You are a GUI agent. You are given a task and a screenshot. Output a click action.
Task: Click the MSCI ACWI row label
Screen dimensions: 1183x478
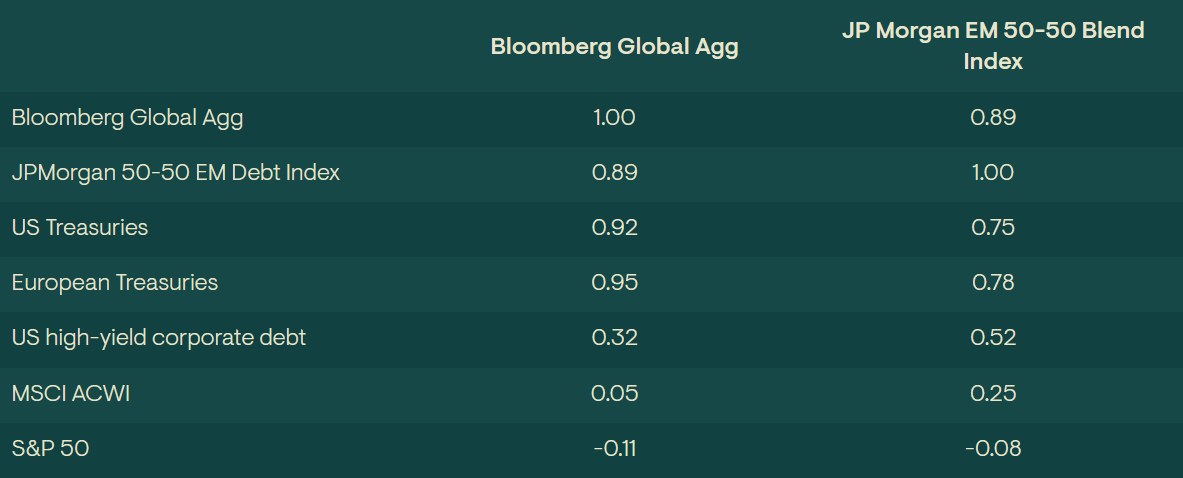[71, 393]
